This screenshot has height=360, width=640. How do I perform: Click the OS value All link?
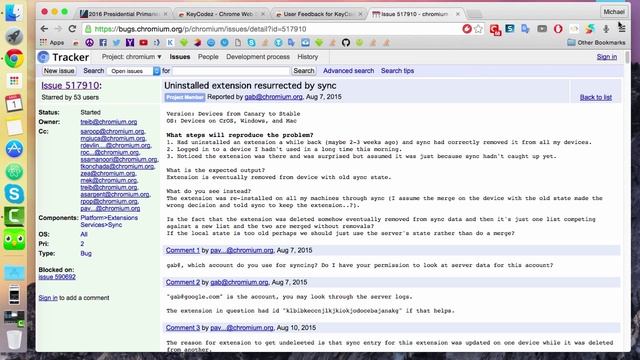click(x=84, y=234)
